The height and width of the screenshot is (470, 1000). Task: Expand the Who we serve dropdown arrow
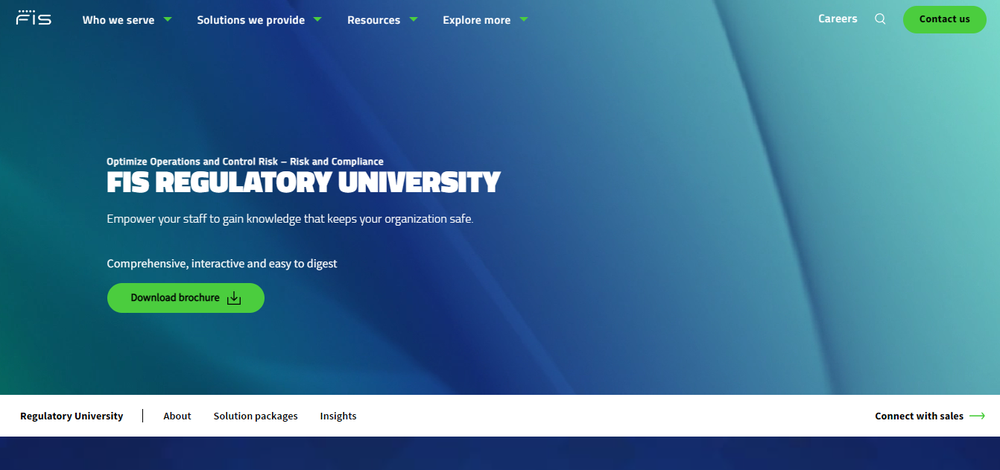click(167, 20)
